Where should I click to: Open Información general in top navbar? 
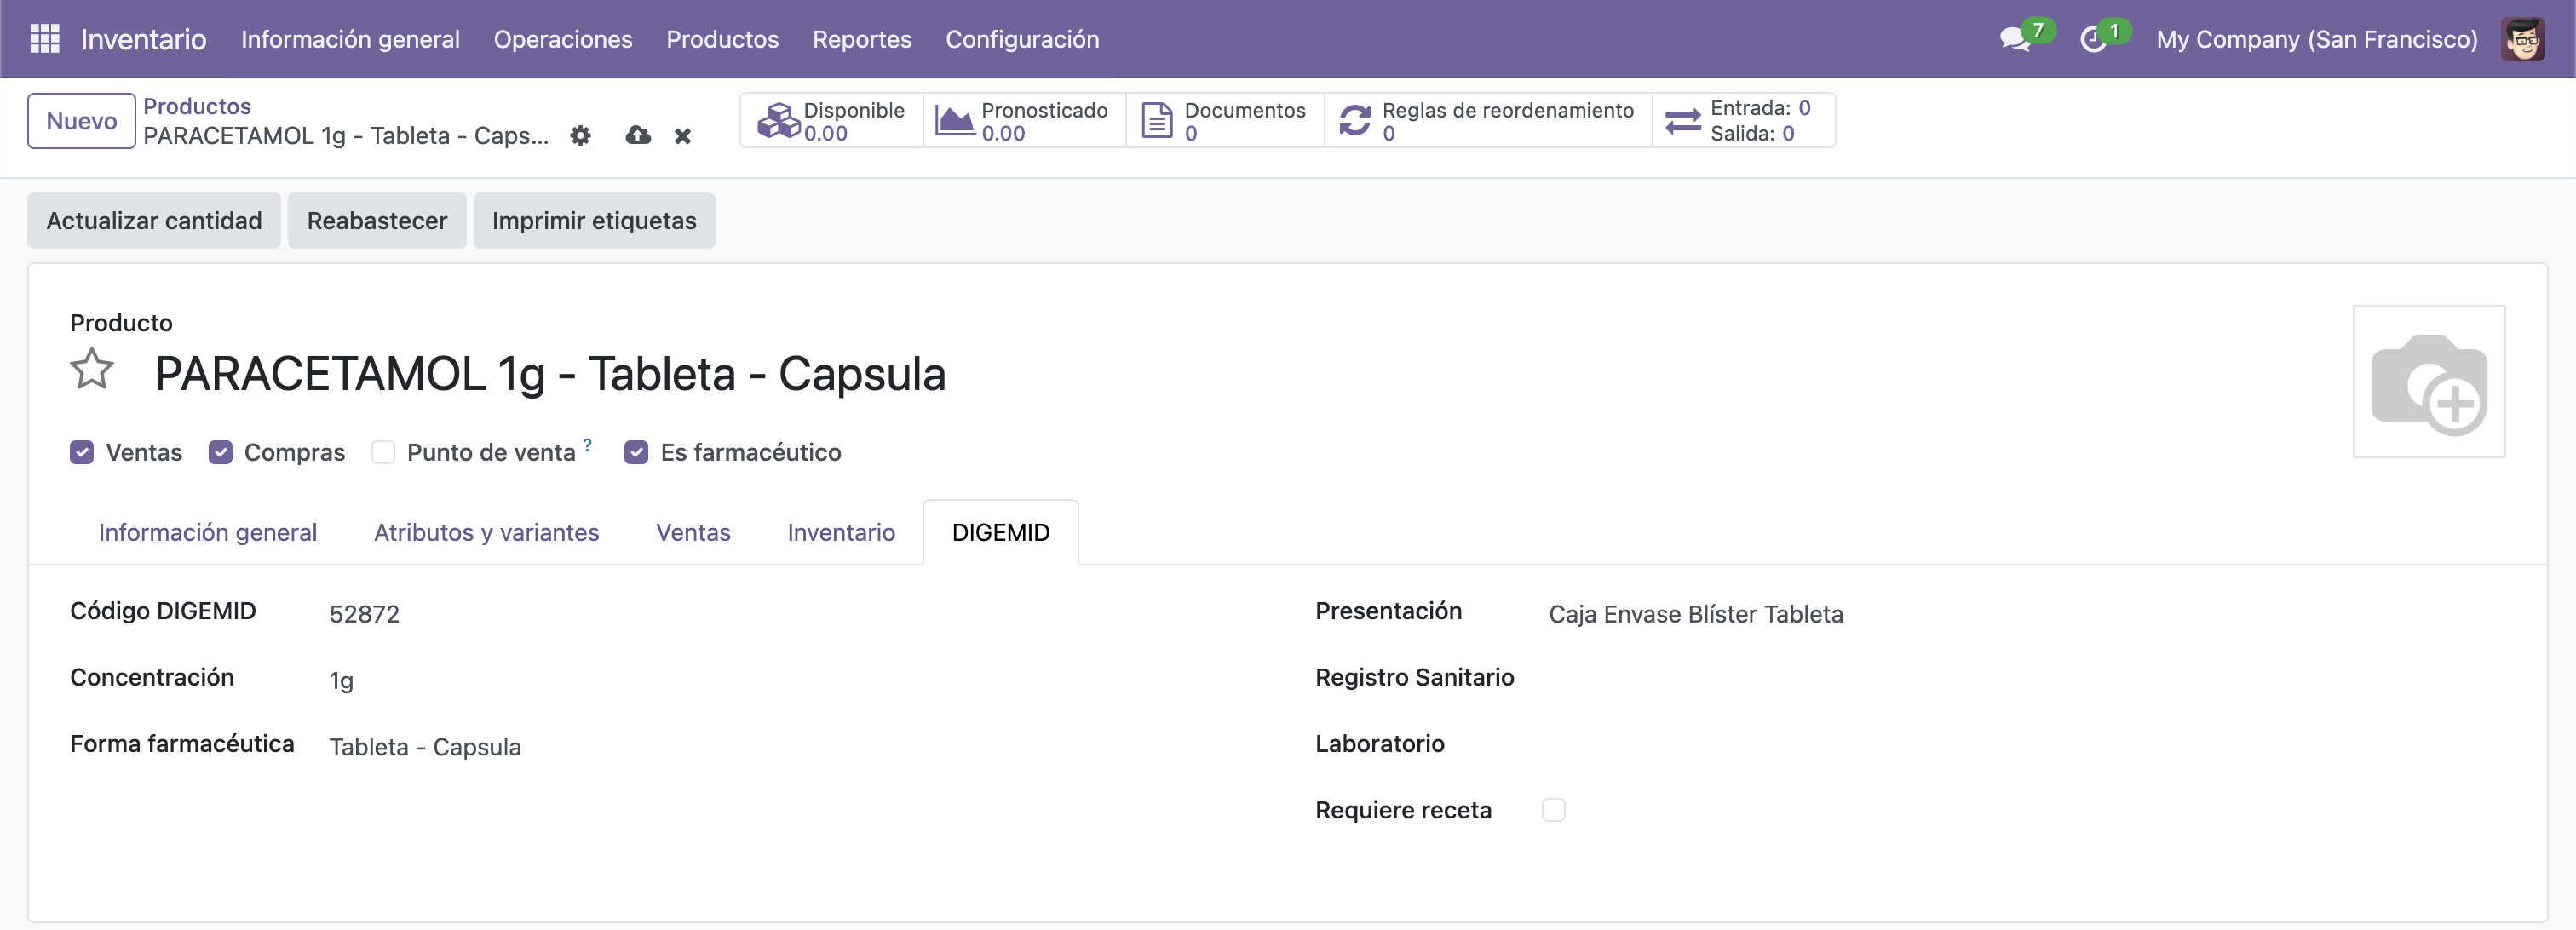(350, 39)
